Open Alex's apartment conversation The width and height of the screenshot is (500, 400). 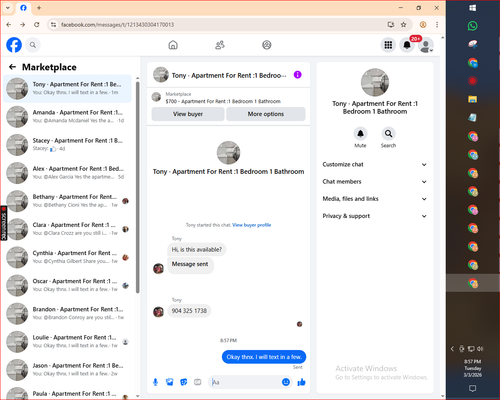coord(68,173)
